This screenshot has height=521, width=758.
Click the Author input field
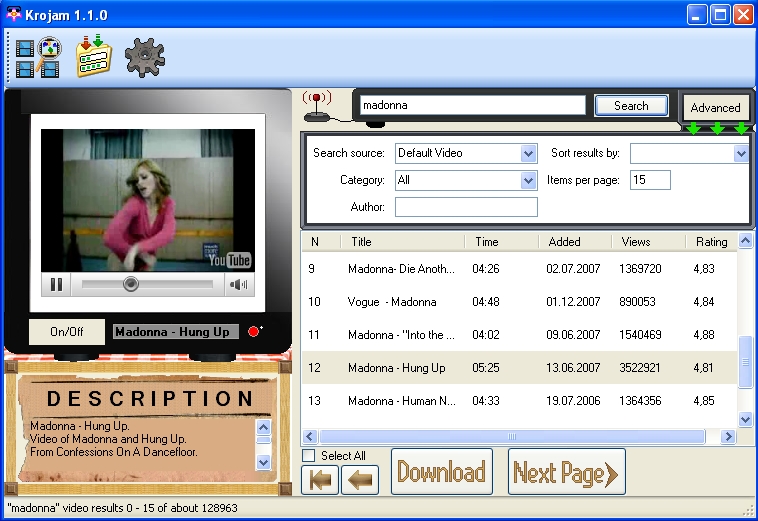click(466, 207)
